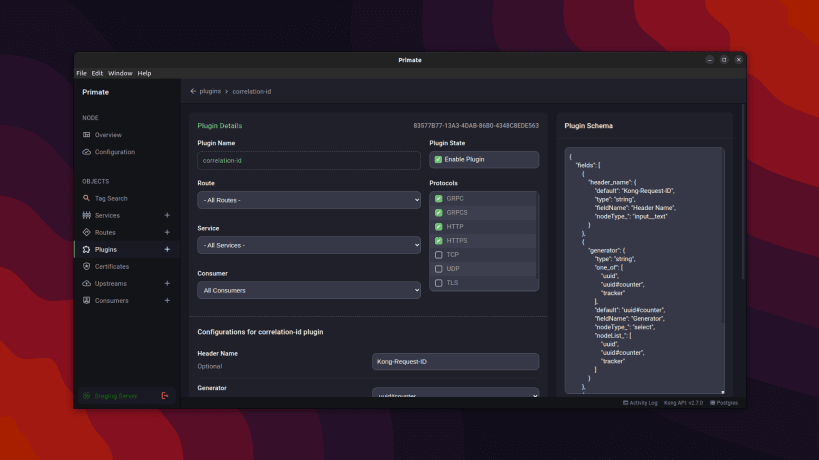Uncheck the GRPCS protocol
Viewport: 819px width, 460px height.
439,213
